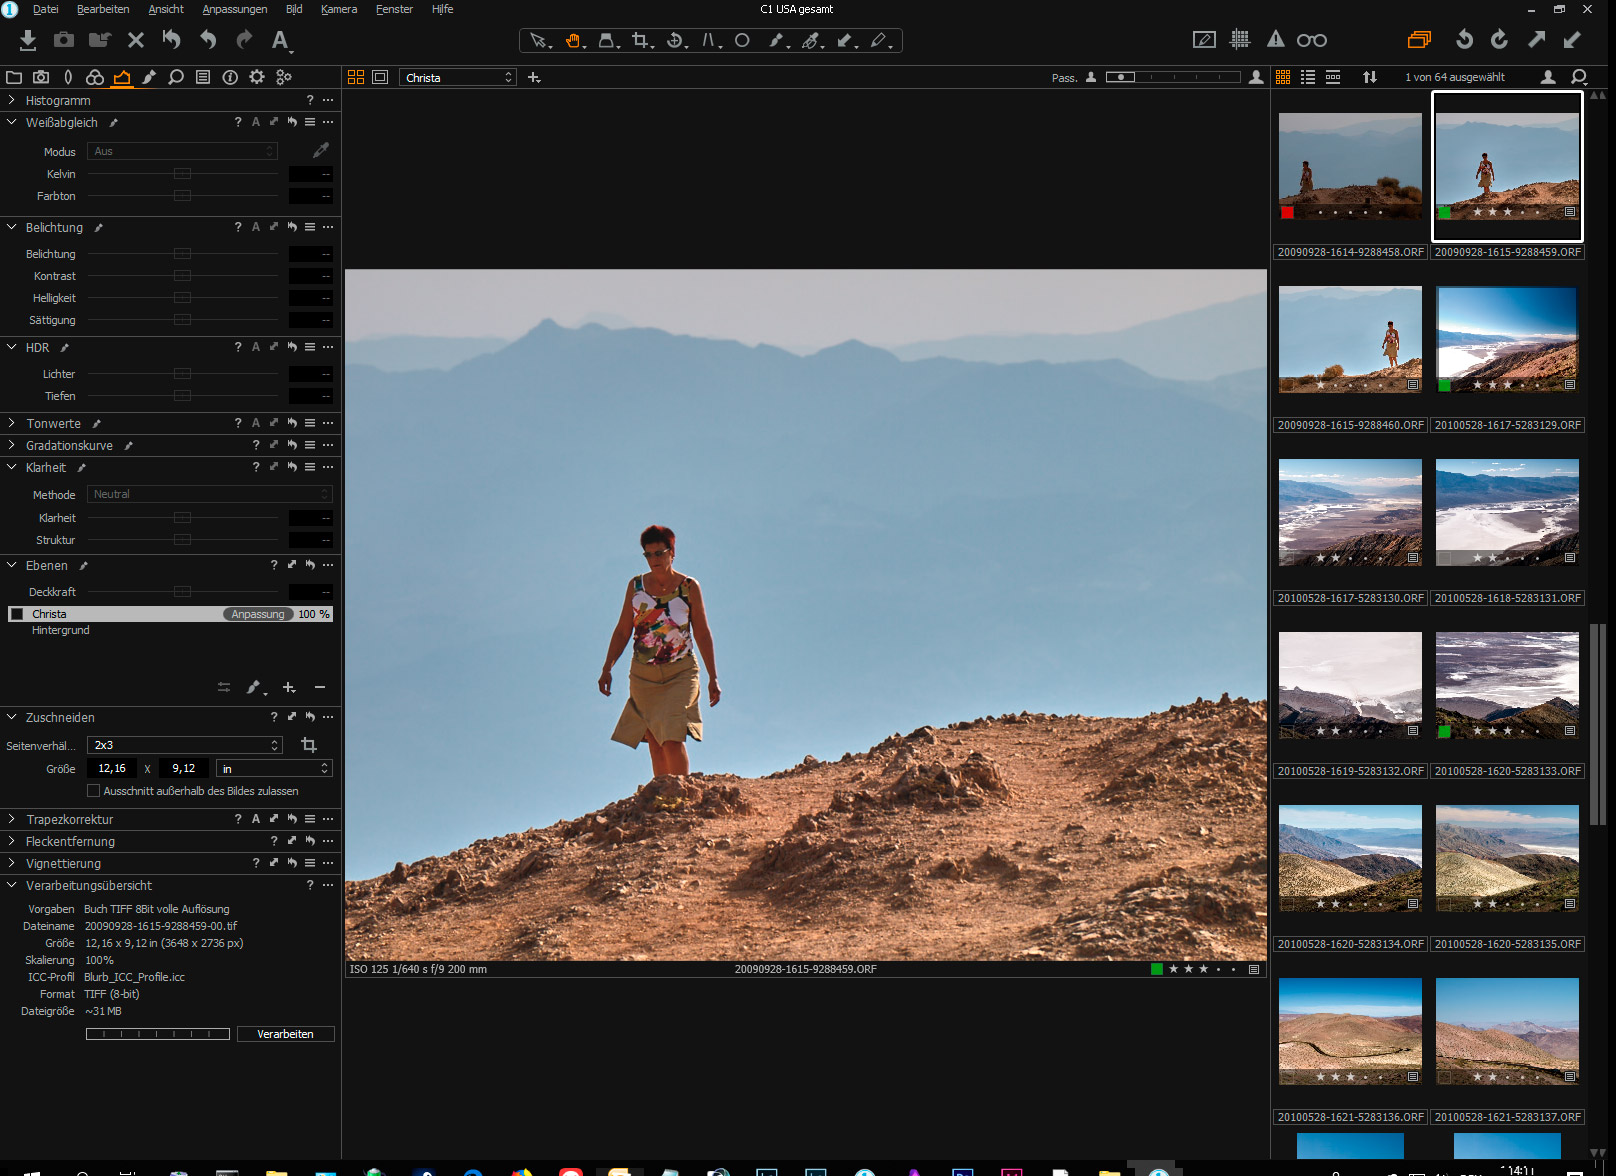Add new layer with plus beside Christa dropdown
1616x1176 pixels.
tap(534, 77)
